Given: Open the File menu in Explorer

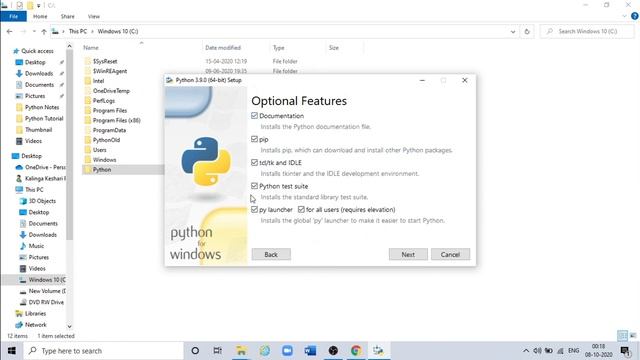Looking at the screenshot, I should point(13,16).
